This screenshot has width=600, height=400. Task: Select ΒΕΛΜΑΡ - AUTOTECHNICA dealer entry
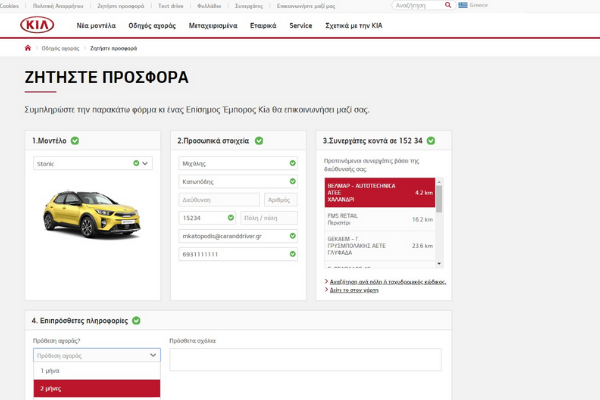(380, 193)
